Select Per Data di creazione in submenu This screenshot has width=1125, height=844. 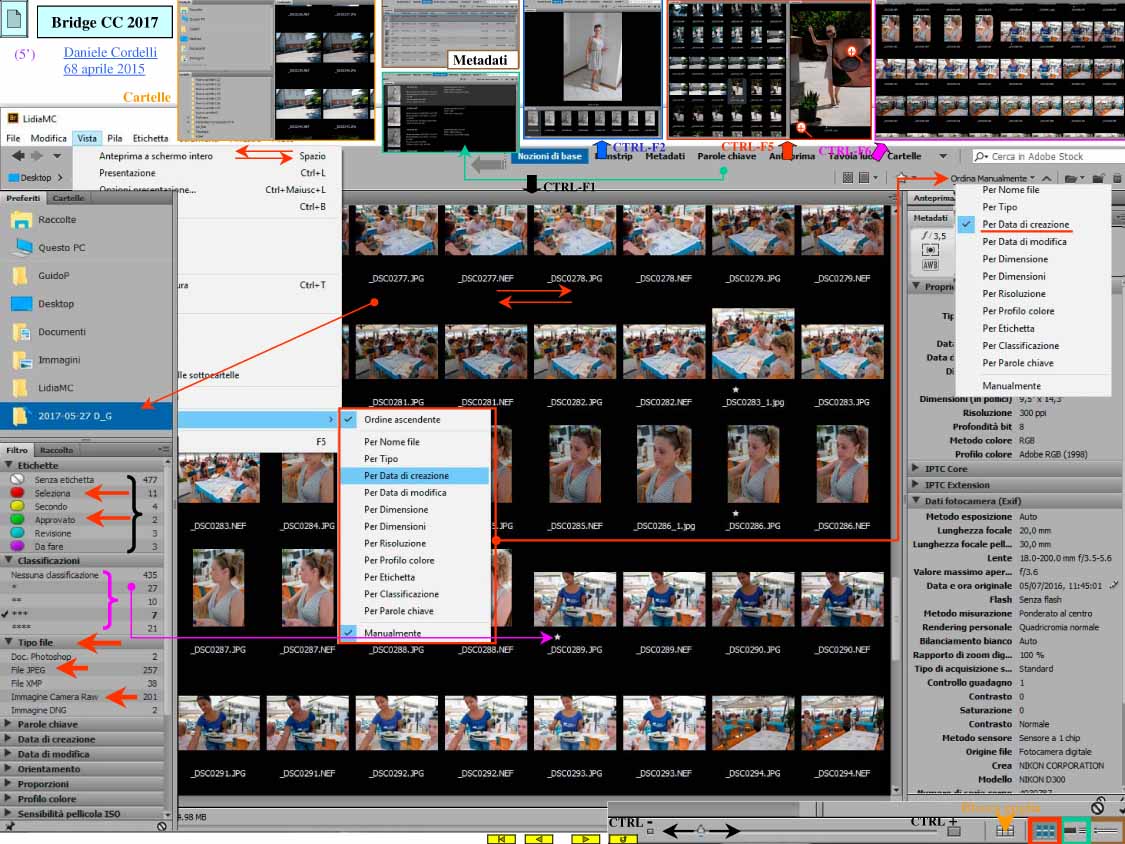tap(406, 476)
